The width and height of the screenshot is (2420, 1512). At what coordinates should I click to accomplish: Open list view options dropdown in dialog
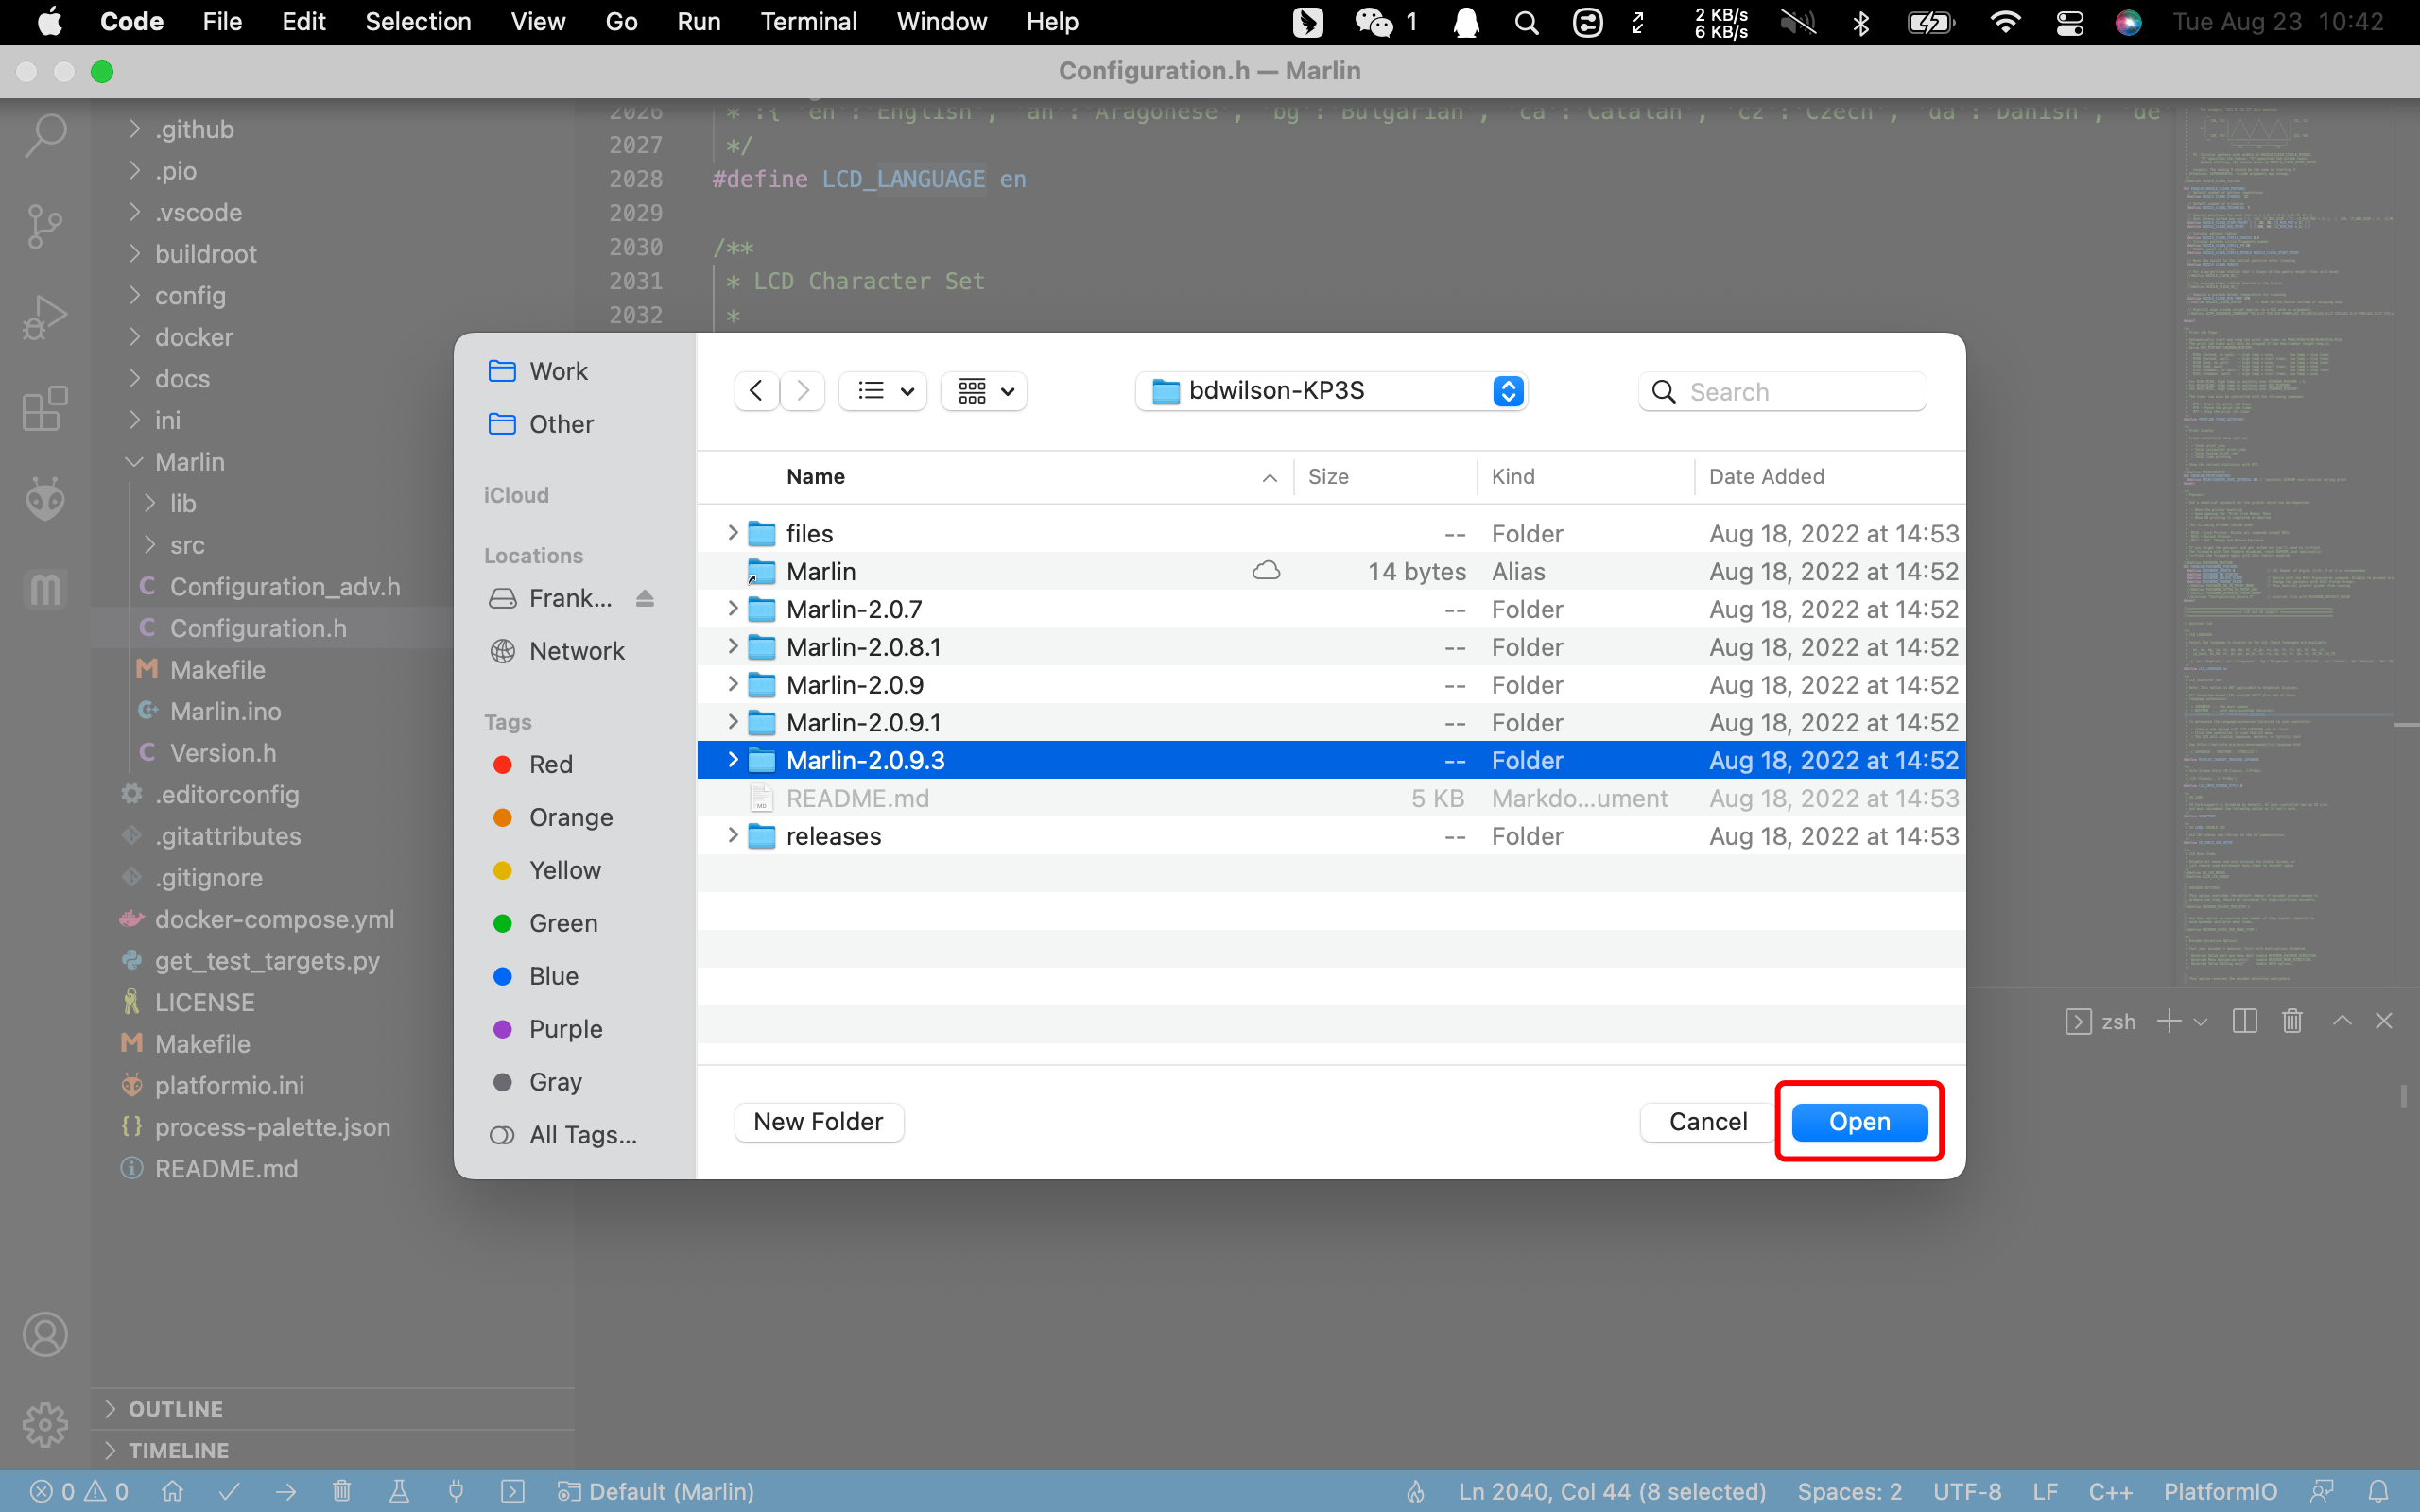884,391
